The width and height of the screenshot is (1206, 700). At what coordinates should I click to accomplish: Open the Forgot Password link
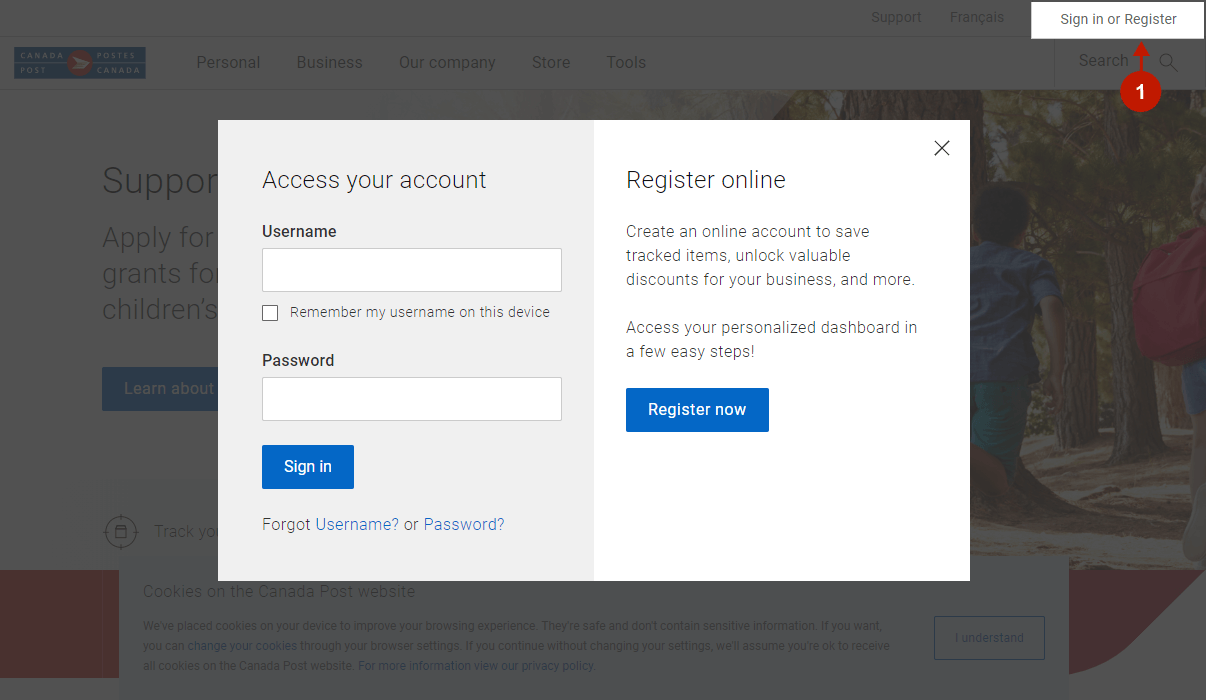464,525
